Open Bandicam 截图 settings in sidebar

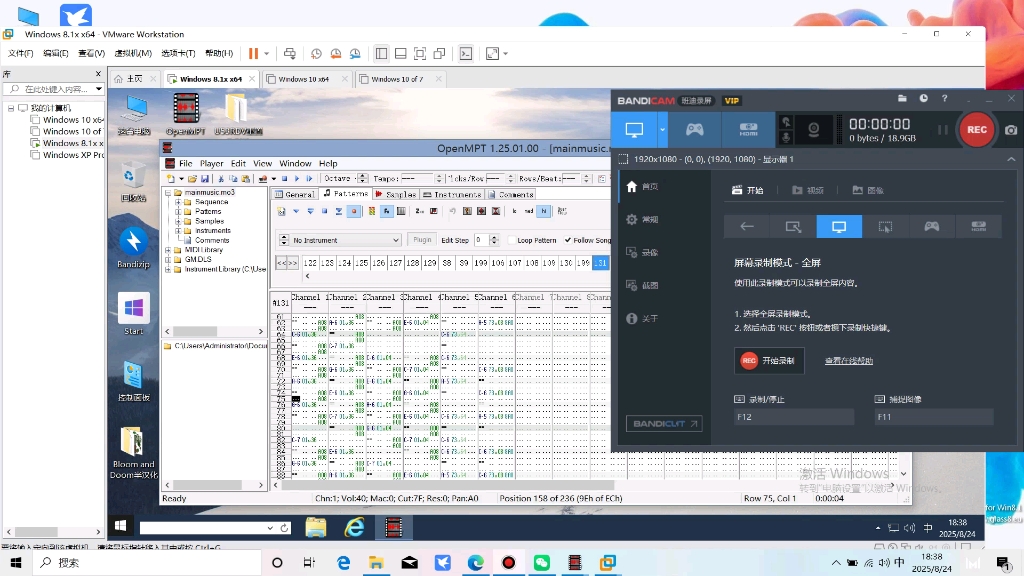642,285
